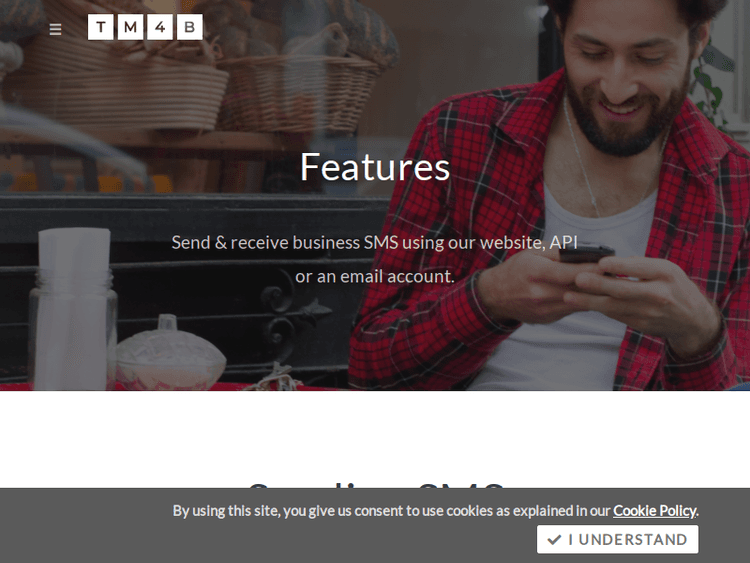
Task: Click the checkmark icon beside I UNDERSTAND
Action: pyautogui.click(x=554, y=540)
